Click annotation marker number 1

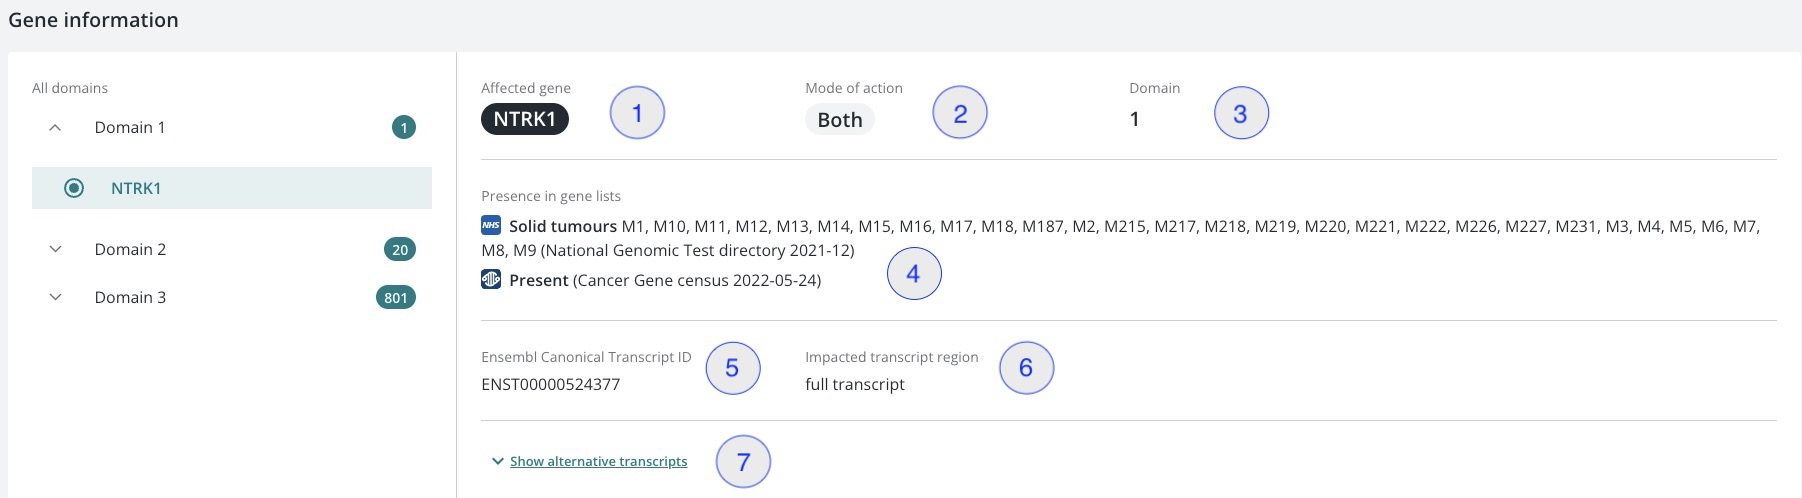[x=637, y=113]
